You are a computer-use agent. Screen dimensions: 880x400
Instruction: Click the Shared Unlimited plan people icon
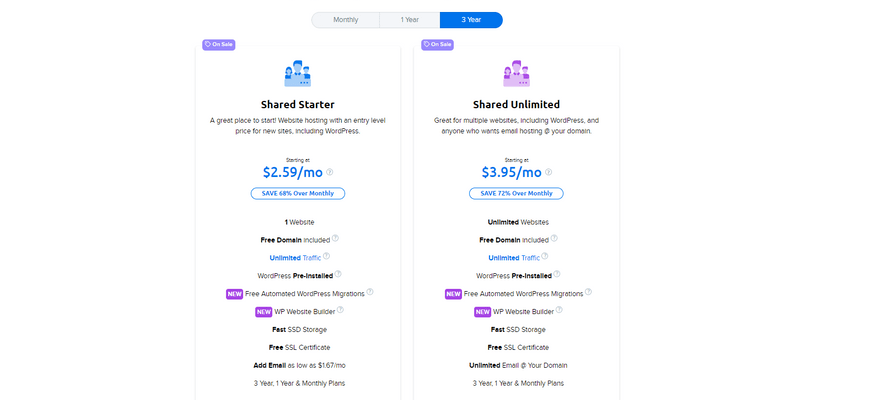(516, 73)
